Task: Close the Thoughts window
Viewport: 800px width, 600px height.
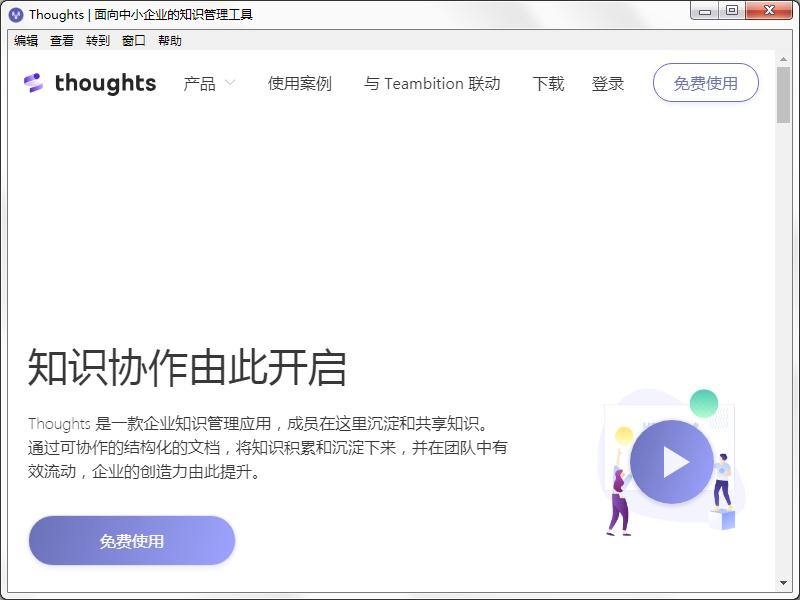Action: pos(768,11)
